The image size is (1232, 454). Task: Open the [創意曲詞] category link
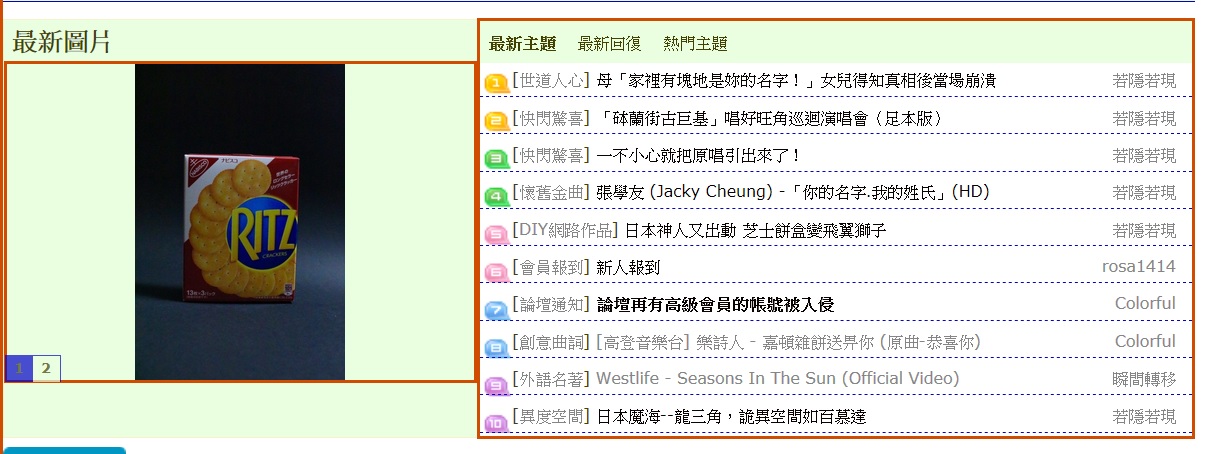point(551,342)
